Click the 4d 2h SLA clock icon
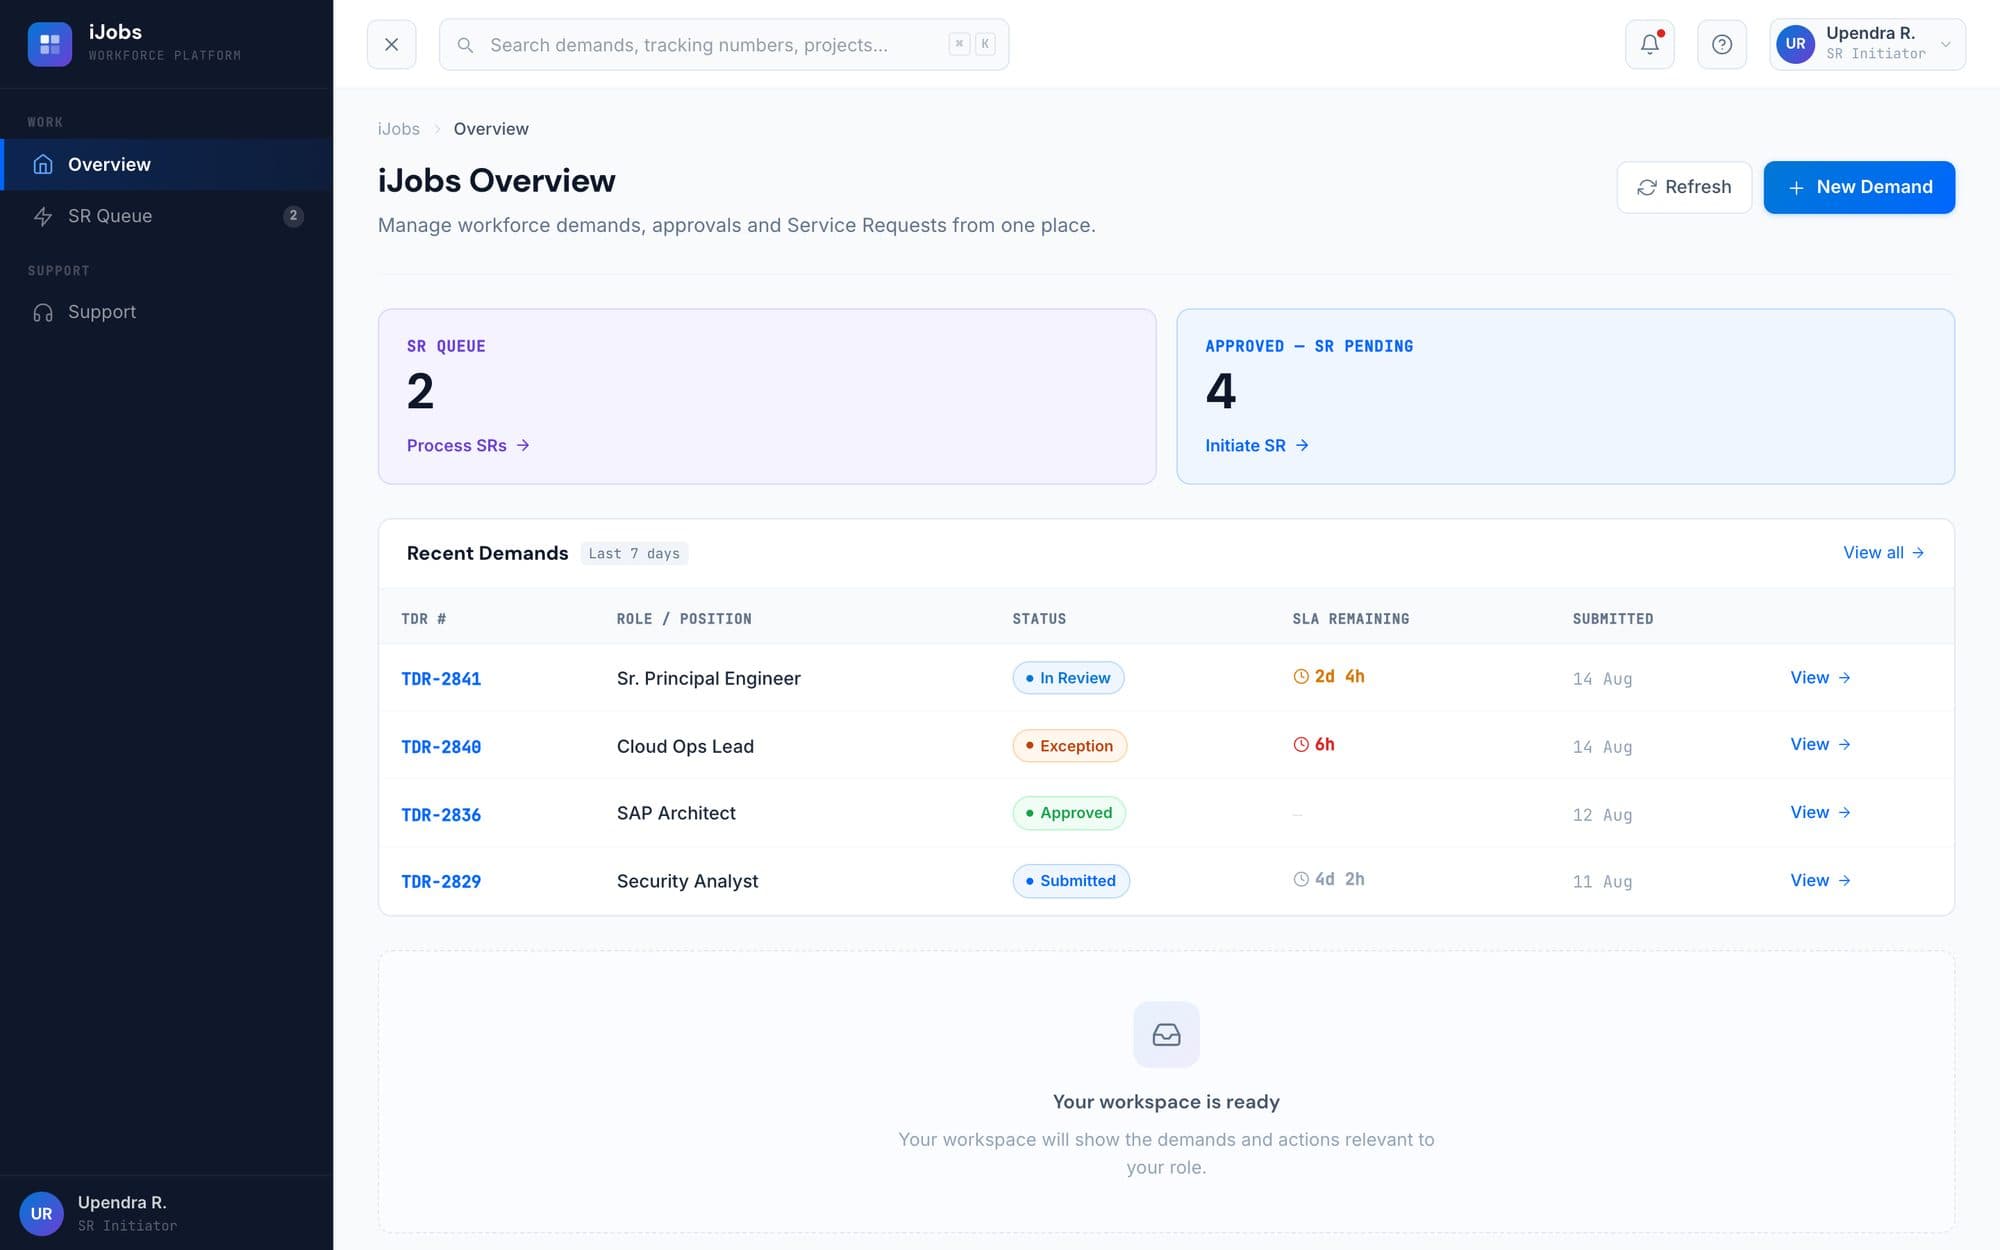 1301,880
